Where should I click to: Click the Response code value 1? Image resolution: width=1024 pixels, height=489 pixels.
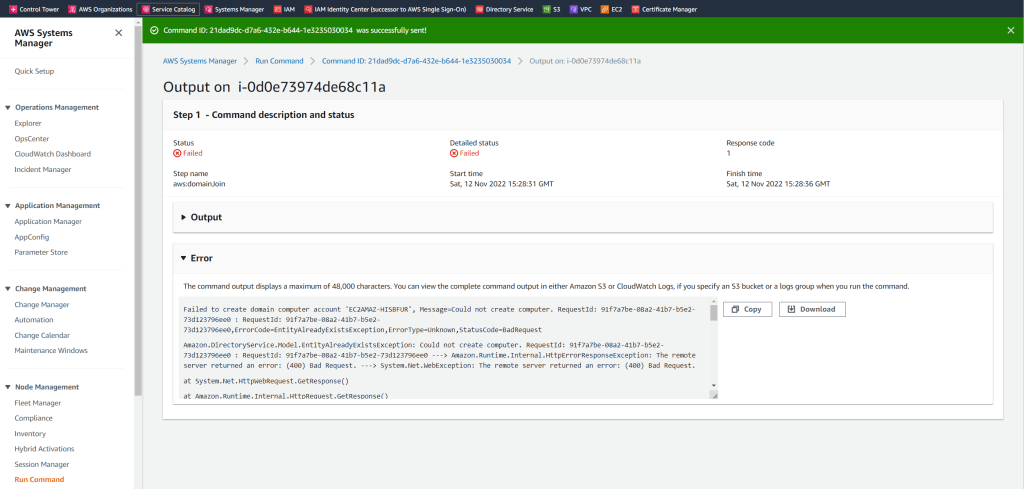tap(728, 153)
